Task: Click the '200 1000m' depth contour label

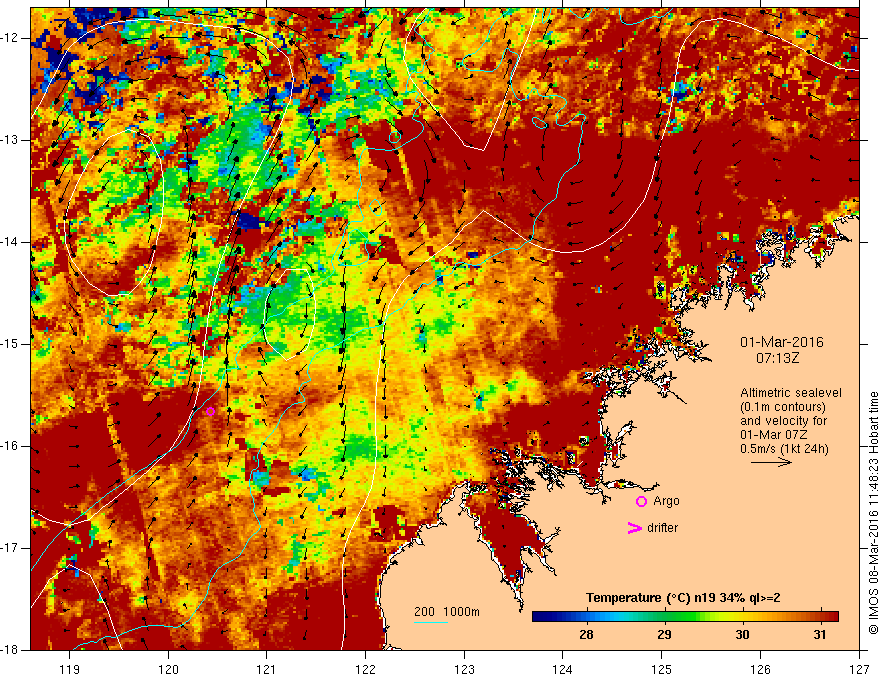Action: click(x=447, y=612)
